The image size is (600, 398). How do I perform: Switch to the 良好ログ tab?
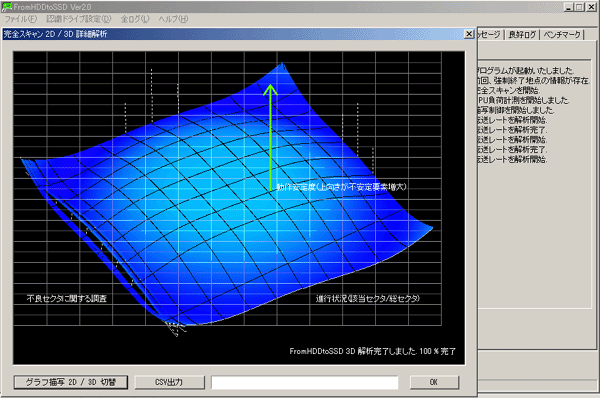click(522, 35)
